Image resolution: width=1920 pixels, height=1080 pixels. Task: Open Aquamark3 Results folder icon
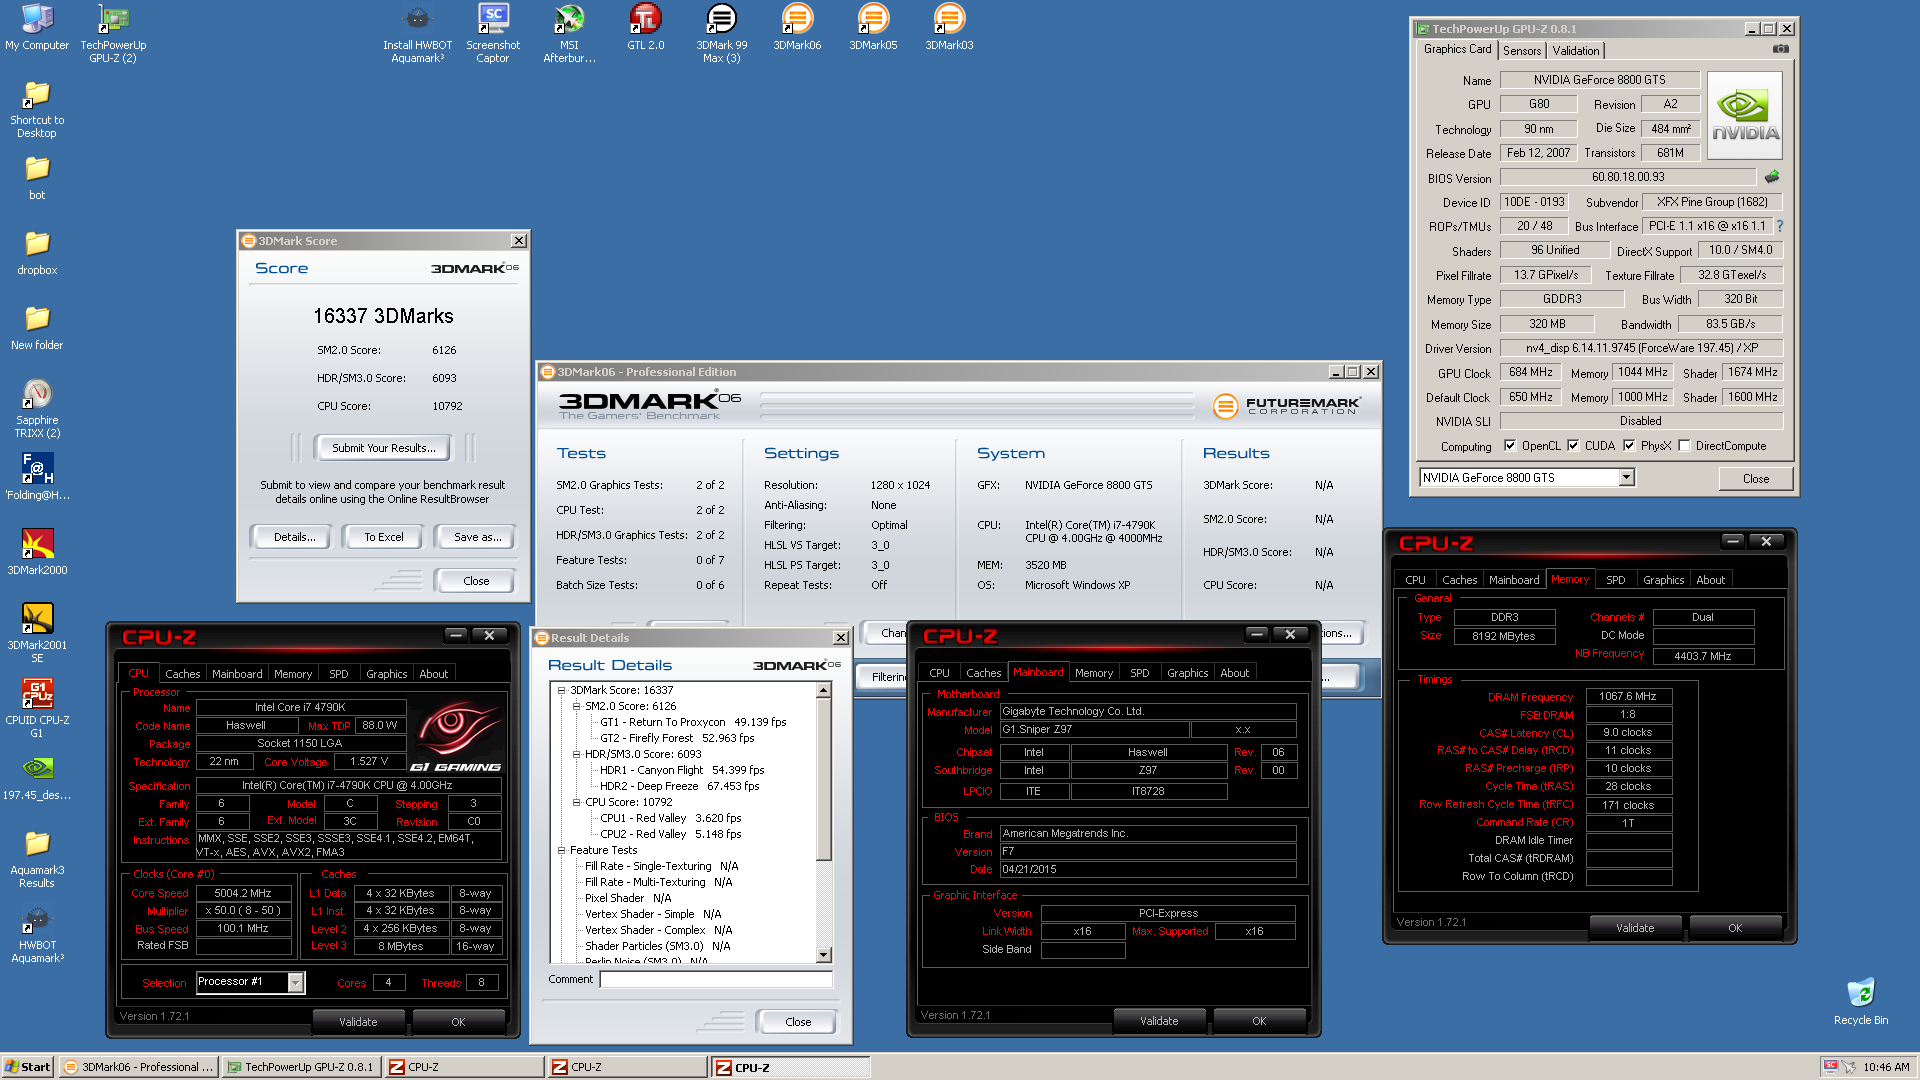[x=37, y=858]
